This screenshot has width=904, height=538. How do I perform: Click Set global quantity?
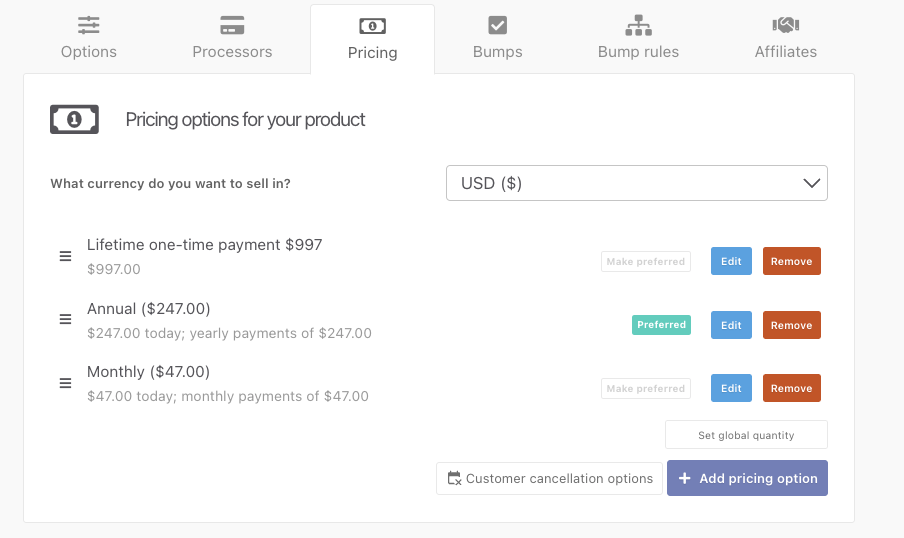point(746,435)
